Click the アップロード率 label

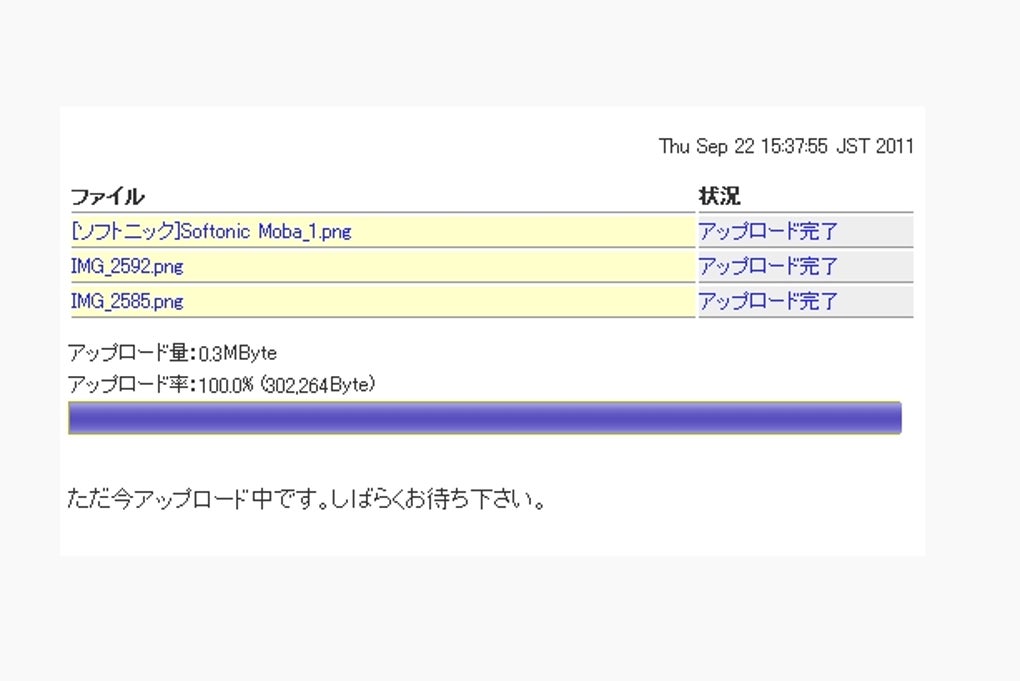pyautogui.click(x=129, y=384)
